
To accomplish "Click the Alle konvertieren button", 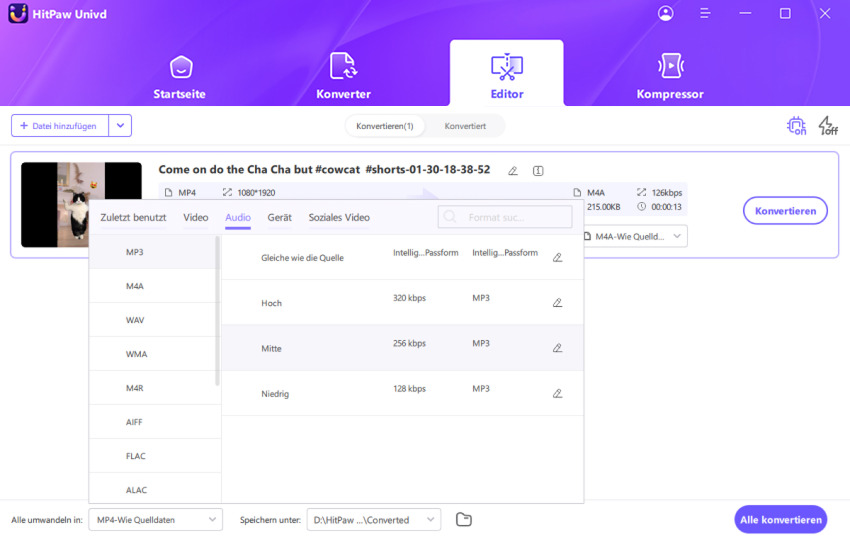I will point(780,519).
